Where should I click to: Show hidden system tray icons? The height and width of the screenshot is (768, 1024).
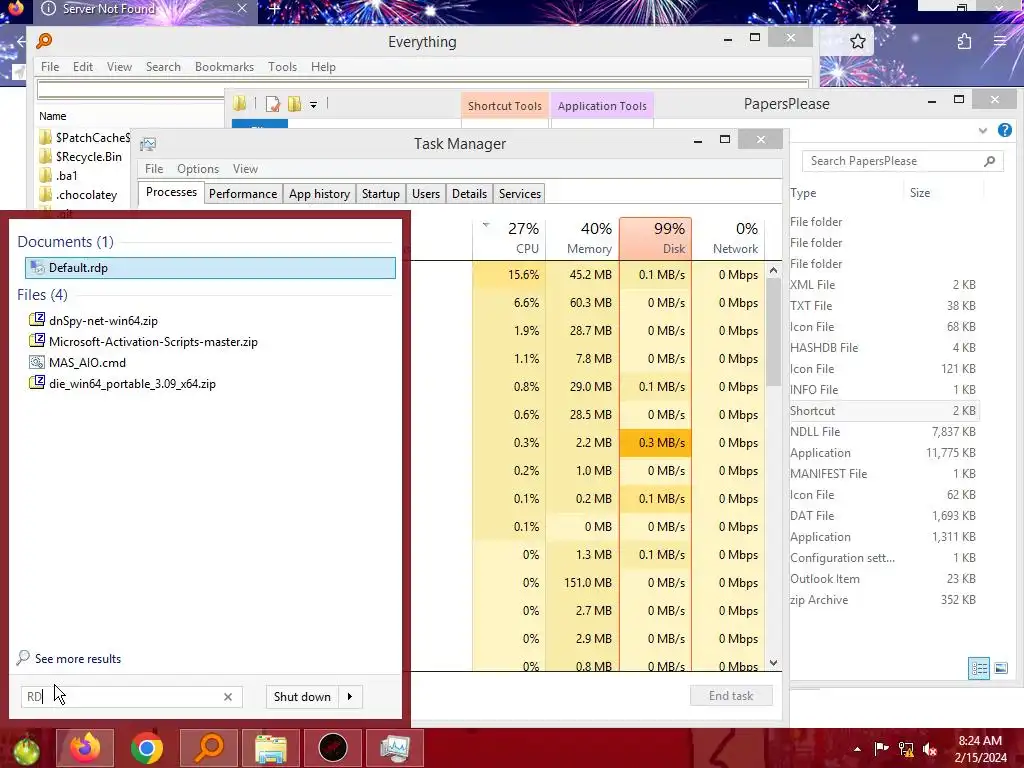tap(857, 749)
